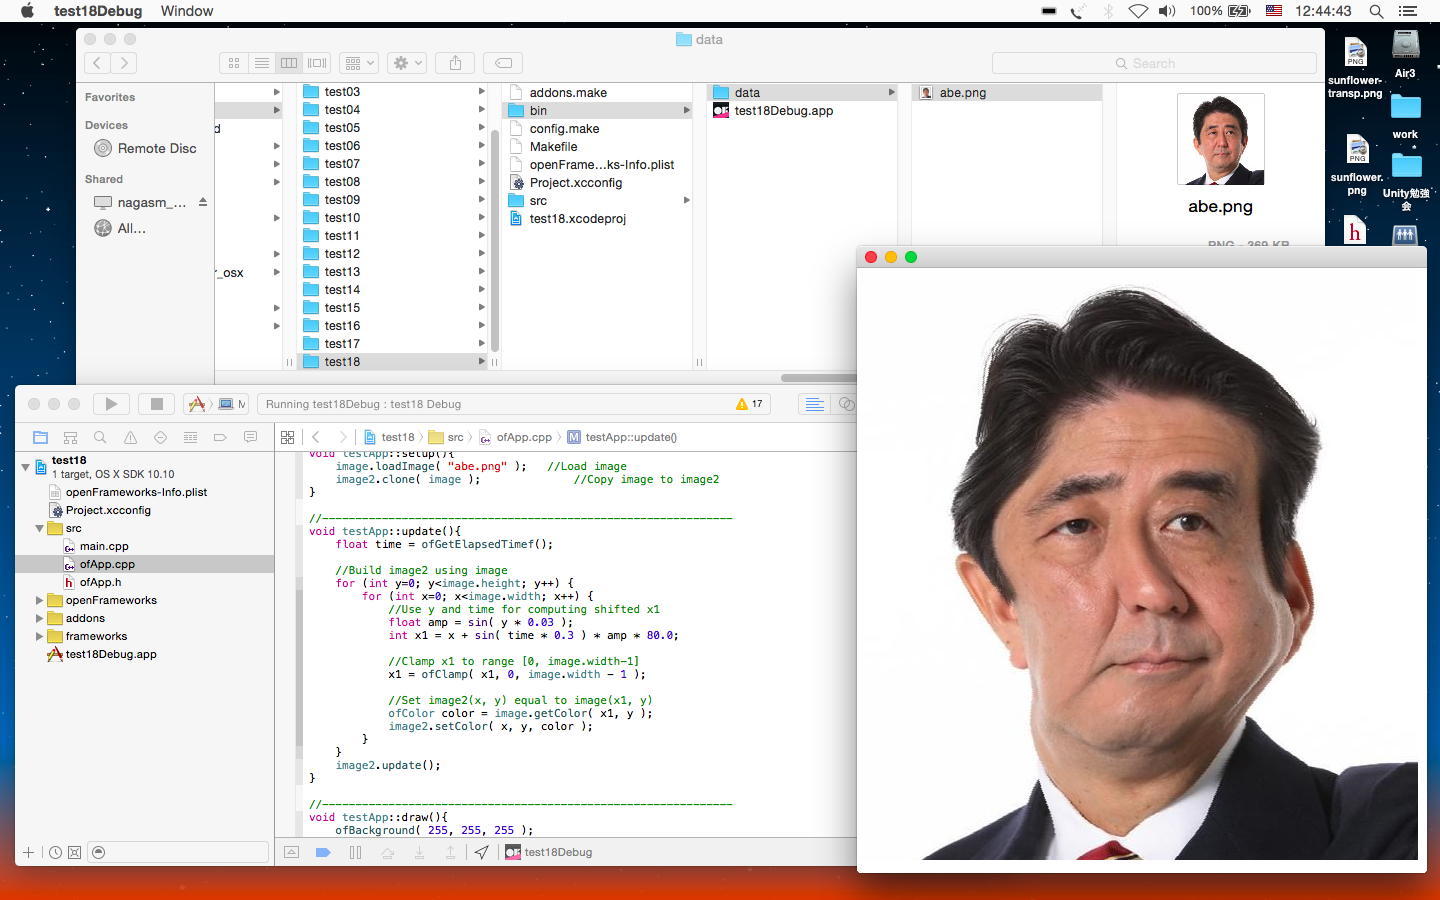The width and height of the screenshot is (1440, 900).
Task: Open the Find navigator magnifier icon
Action: [100, 437]
